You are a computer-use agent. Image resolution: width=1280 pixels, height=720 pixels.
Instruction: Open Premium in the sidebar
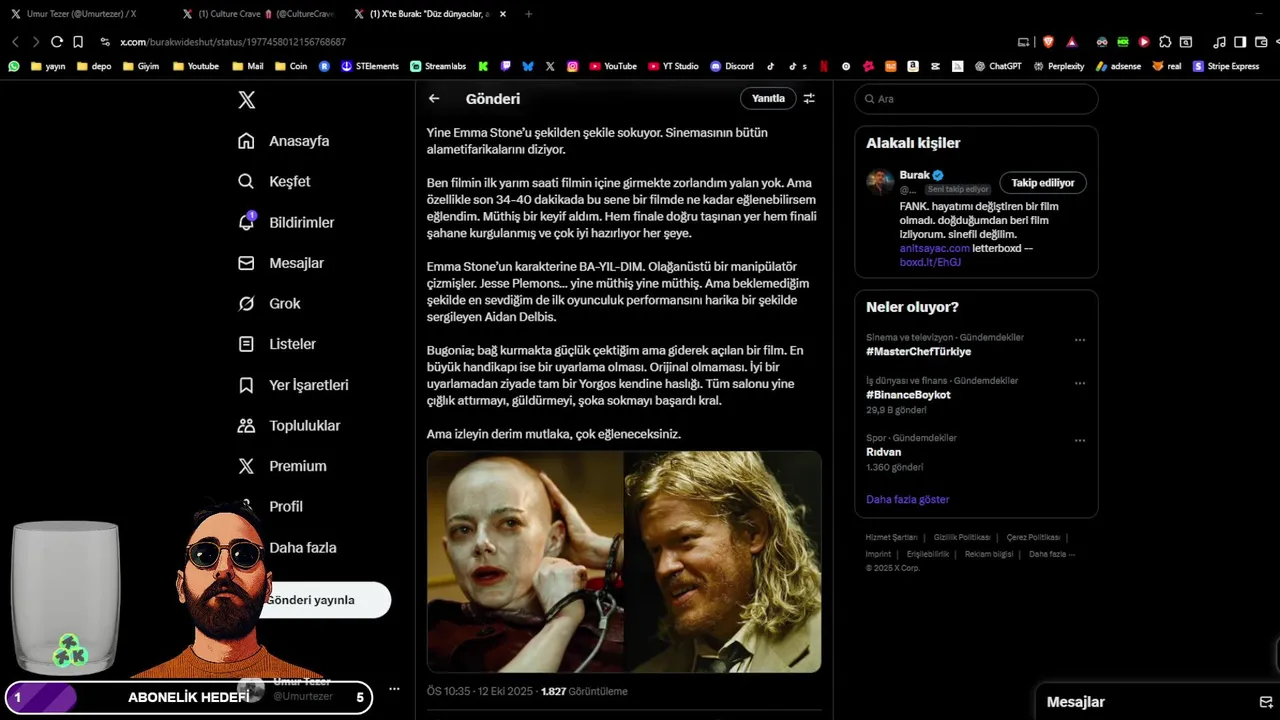click(x=282, y=466)
